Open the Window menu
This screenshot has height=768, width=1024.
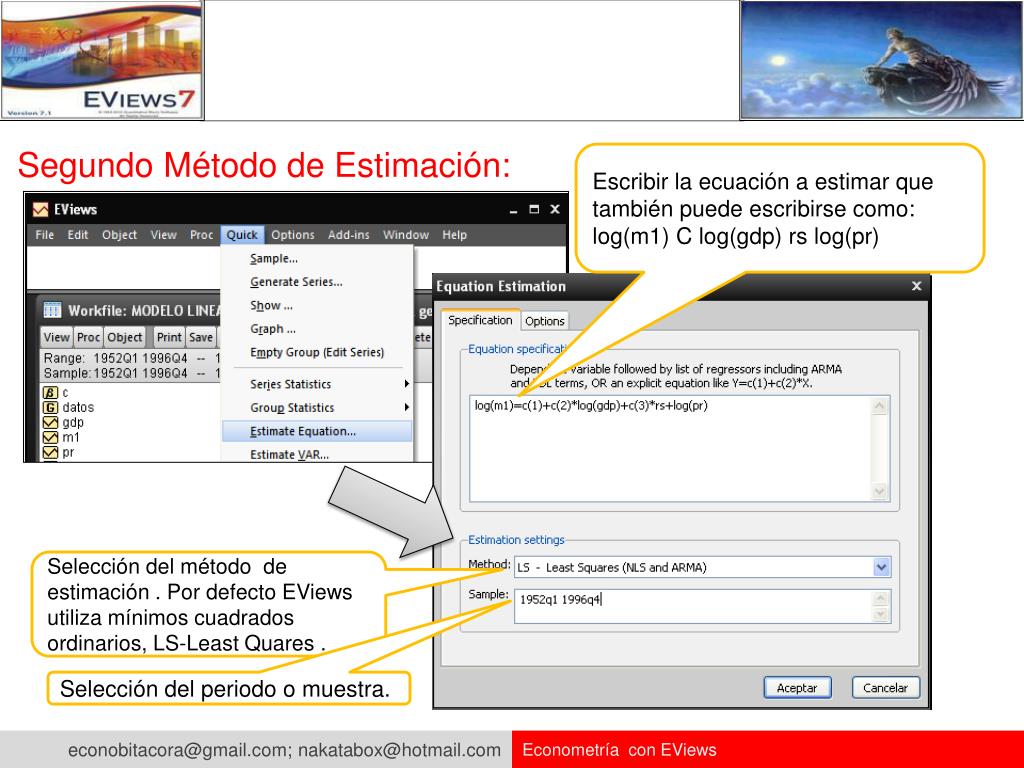click(406, 235)
